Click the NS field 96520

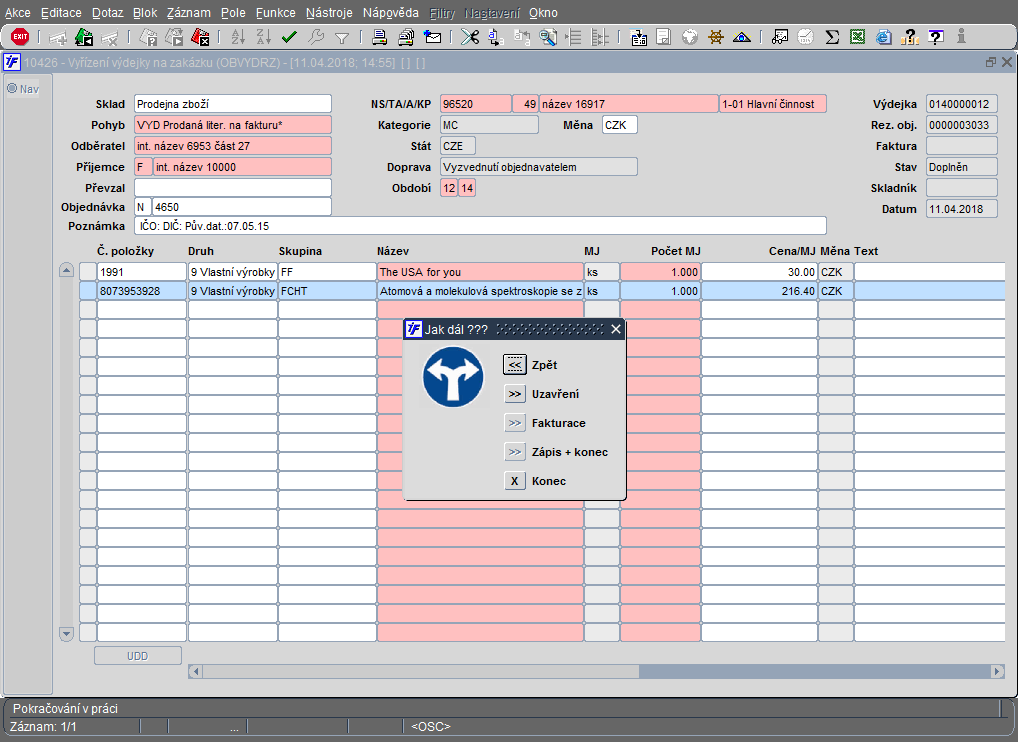tap(475, 104)
